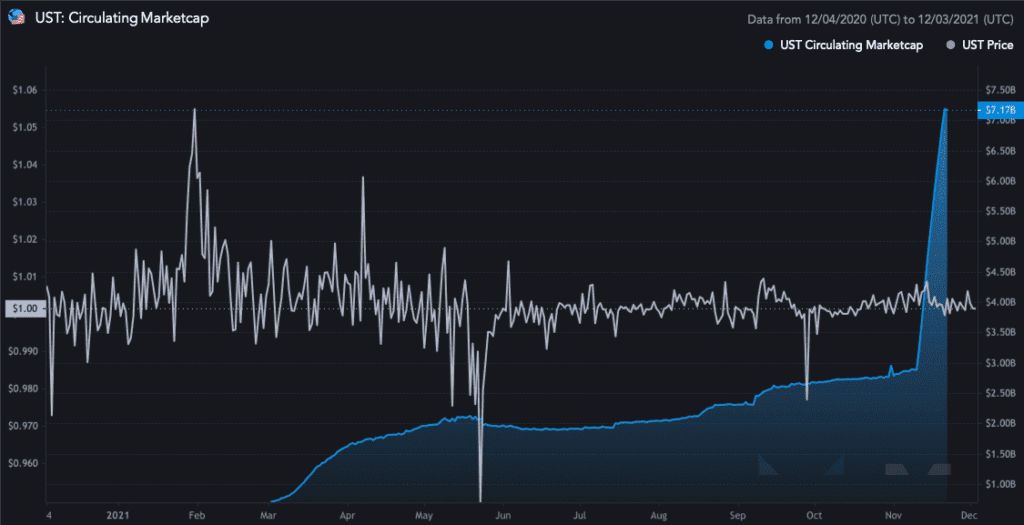Click the Dec label on the time axis
Viewport: 1024px width, 525px height.
968,515
